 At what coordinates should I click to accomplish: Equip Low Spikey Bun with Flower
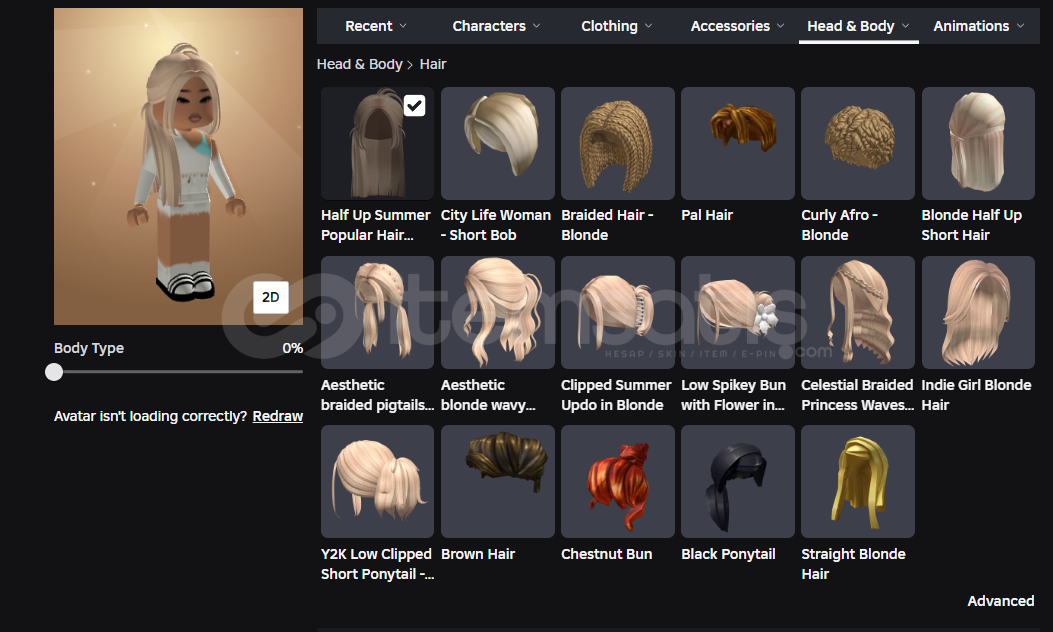pyautogui.click(x=738, y=312)
